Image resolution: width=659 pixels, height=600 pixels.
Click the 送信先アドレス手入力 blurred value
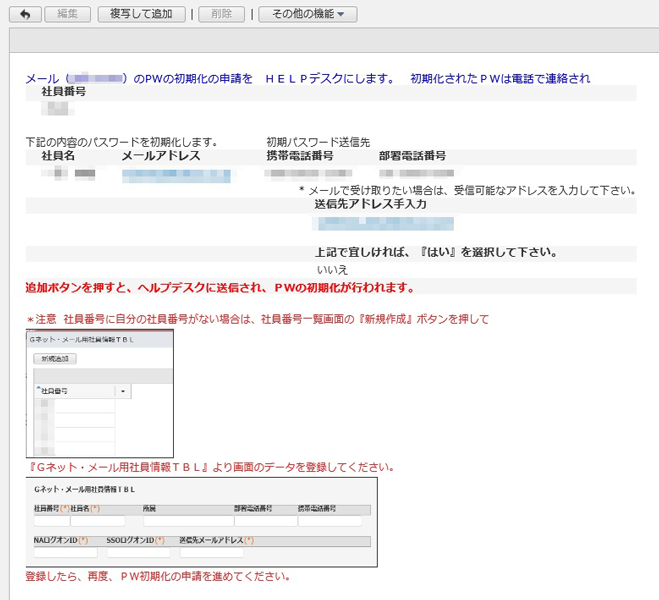pyautogui.click(x=369, y=223)
